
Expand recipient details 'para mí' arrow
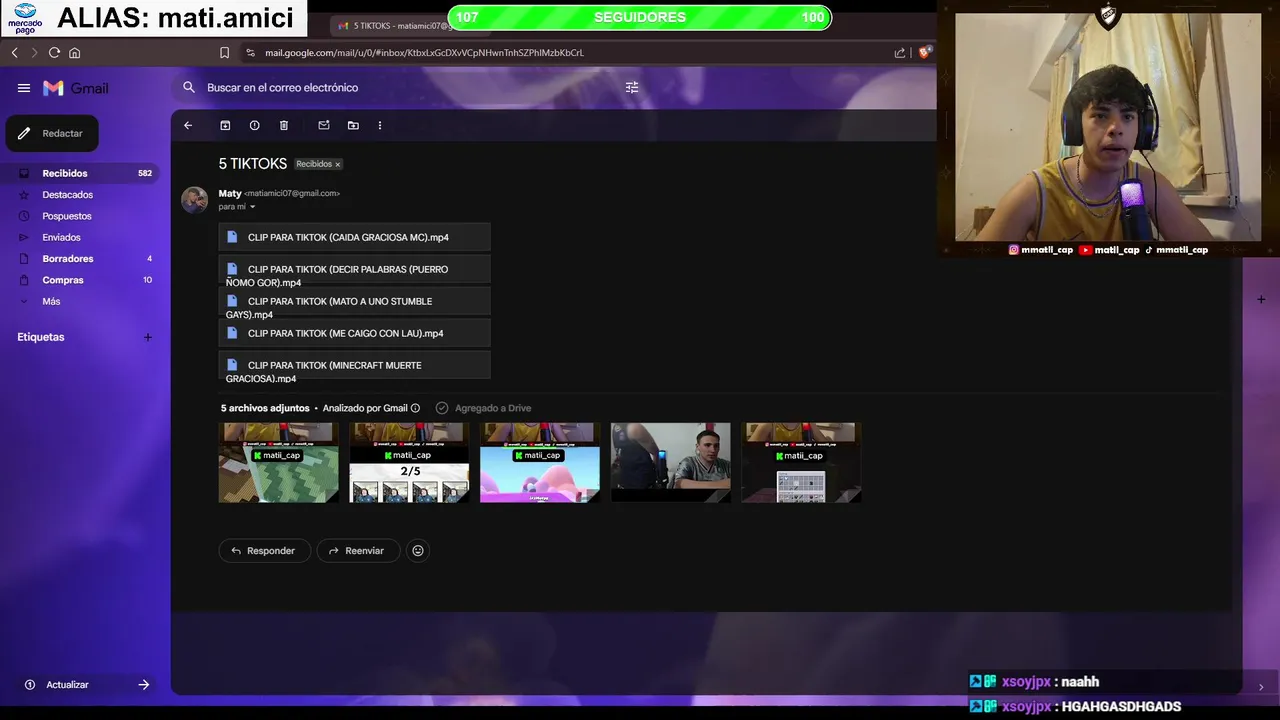[x=252, y=207]
